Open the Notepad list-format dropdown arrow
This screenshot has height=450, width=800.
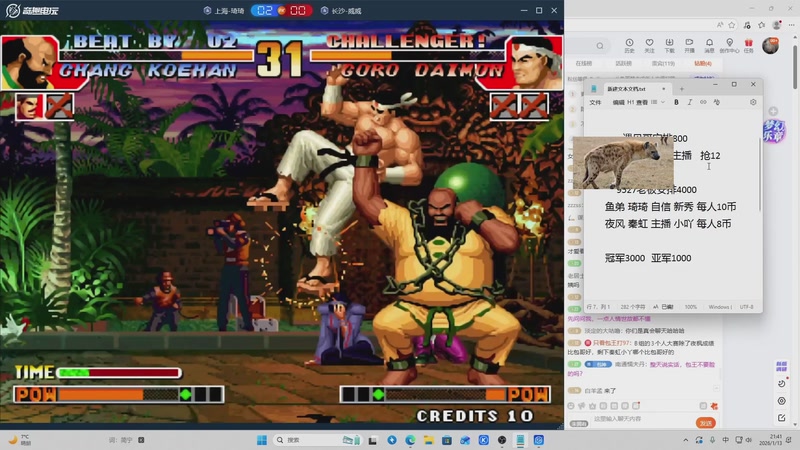(662, 102)
